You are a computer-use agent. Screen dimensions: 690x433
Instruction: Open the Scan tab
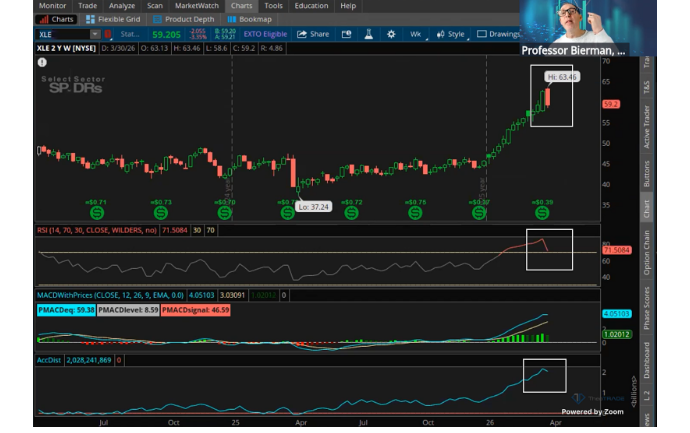pyautogui.click(x=155, y=6)
